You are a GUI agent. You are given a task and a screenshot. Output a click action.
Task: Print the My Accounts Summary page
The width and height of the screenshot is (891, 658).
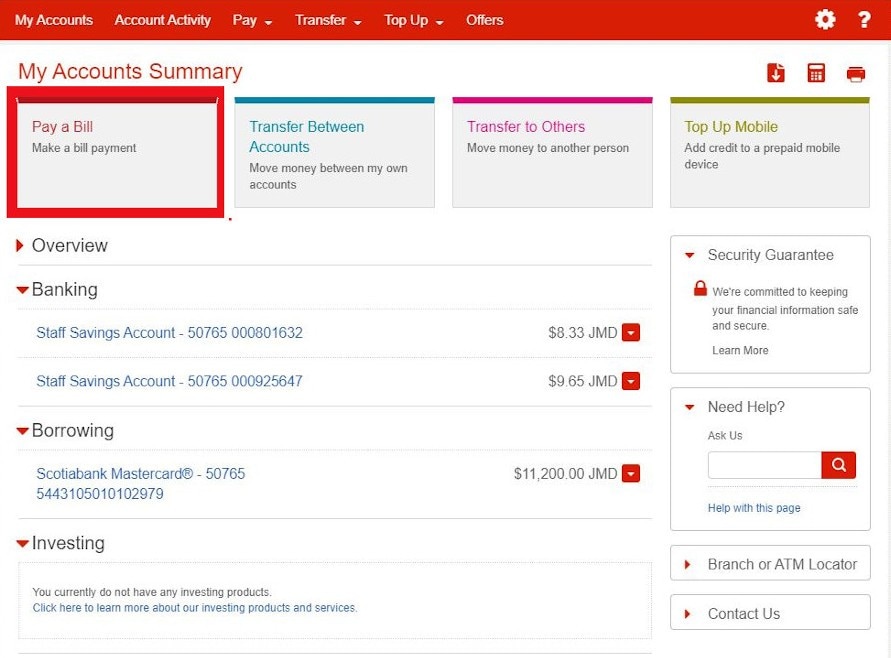tap(855, 72)
